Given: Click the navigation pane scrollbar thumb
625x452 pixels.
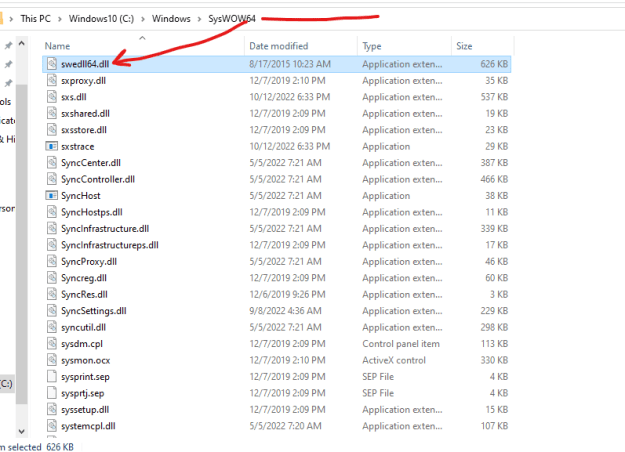Looking at the screenshot, I should pyautogui.click(x=22, y=244).
